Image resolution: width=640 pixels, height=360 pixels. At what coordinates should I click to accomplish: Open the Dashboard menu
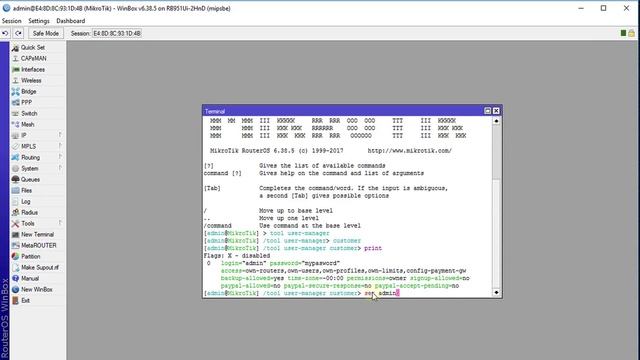[71, 21]
